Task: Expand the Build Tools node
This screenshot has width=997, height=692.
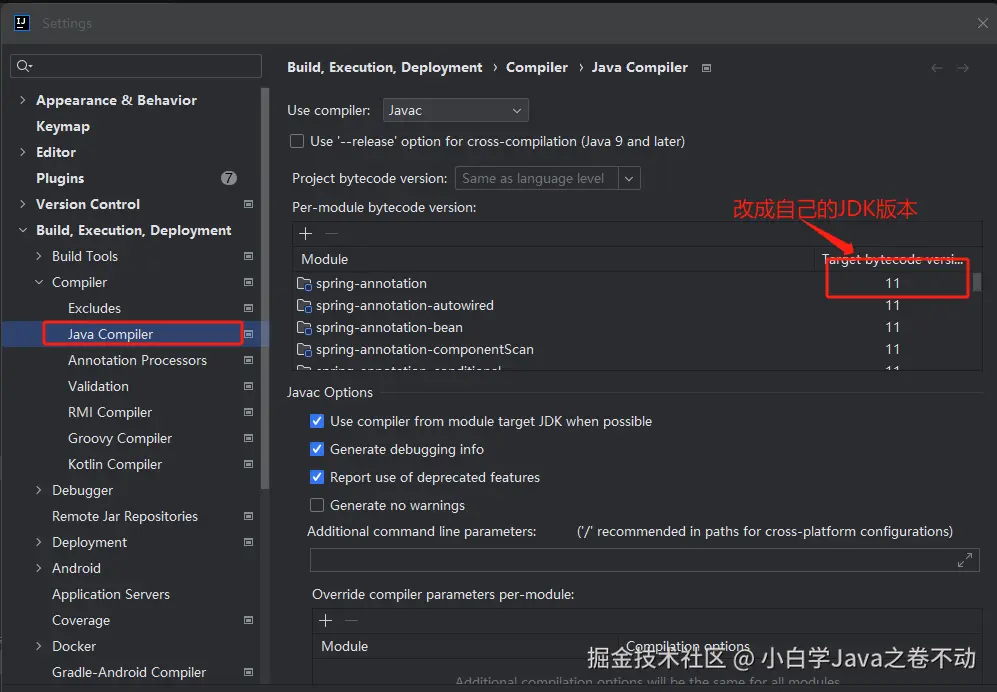Action: click(x=39, y=256)
